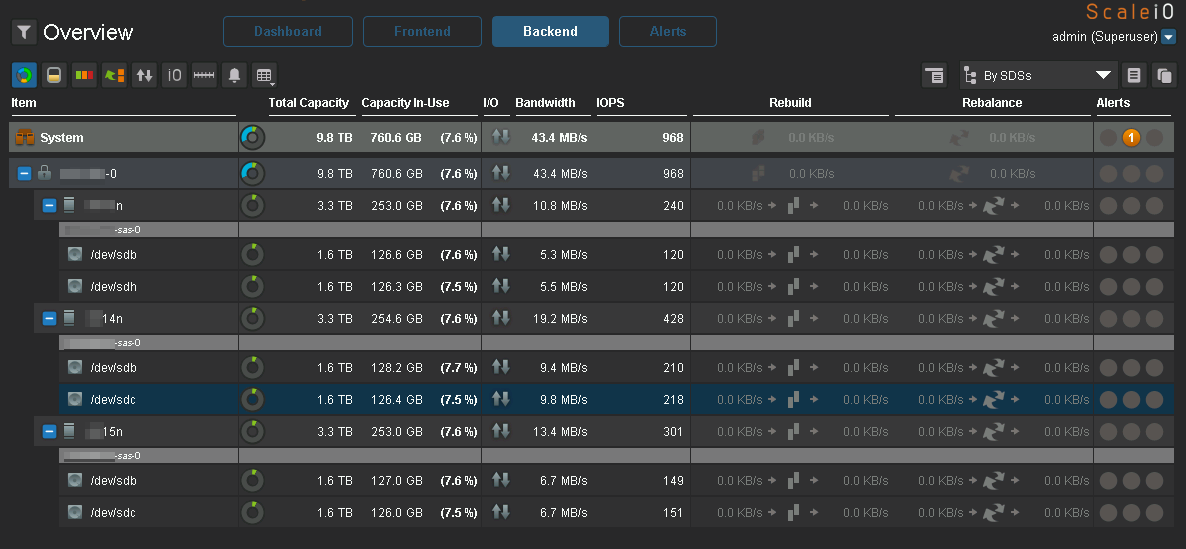Collapse the 15n SDS node
The width and height of the screenshot is (1186, 549).
pos(49,432)
